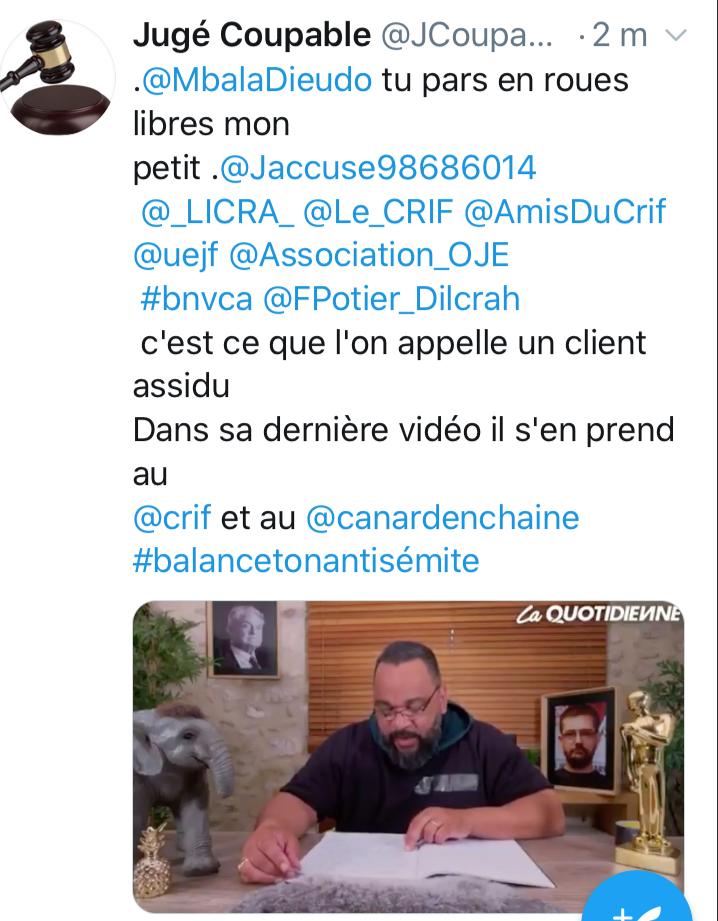Open the @FPotier_Dilcrah mention
Screen dimensions: 718x921
click(391, 300)
